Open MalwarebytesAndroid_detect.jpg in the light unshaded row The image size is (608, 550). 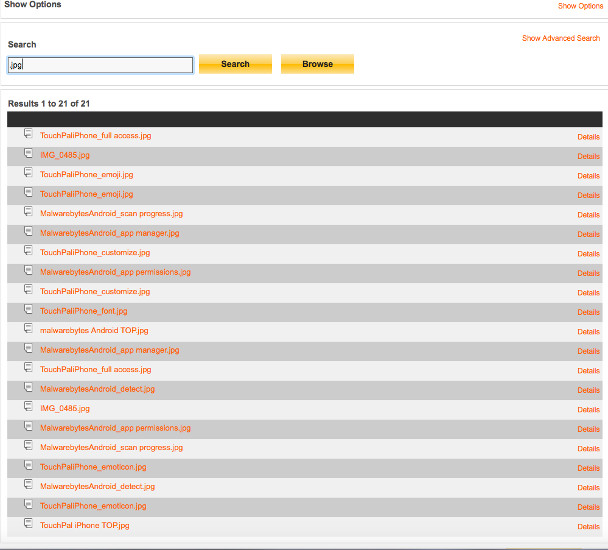click(x=97, y=486)
